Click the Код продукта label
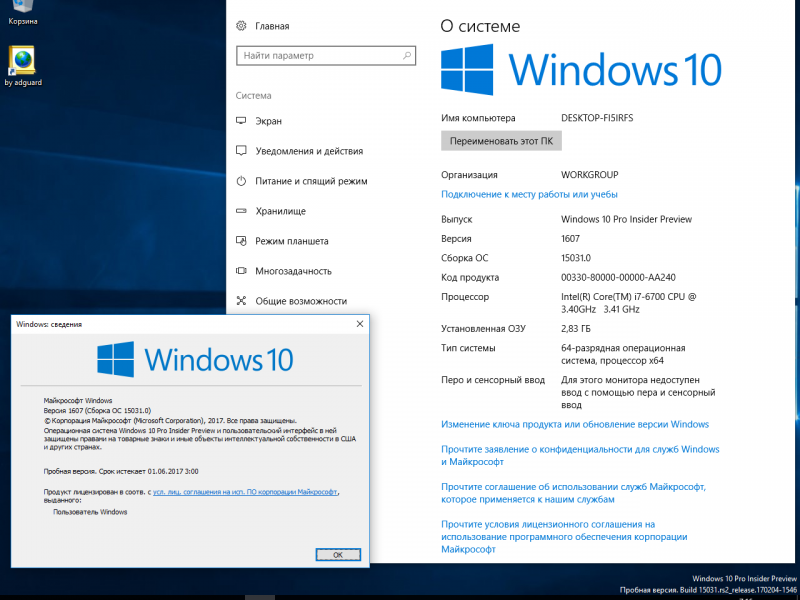This screenshot has width=800, height=600. pos(470,278)
